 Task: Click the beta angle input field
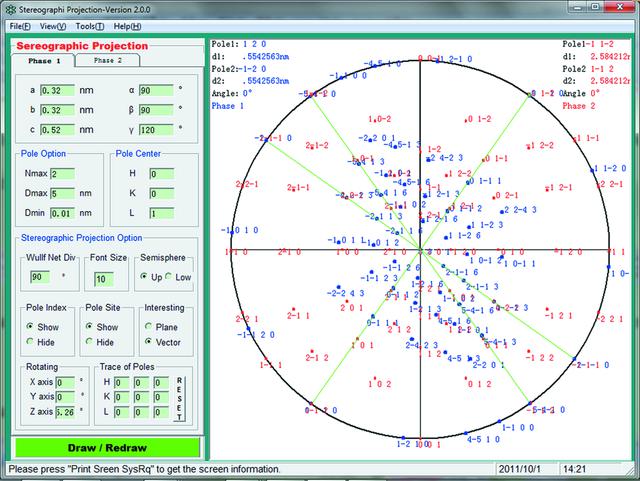(156, 110)
